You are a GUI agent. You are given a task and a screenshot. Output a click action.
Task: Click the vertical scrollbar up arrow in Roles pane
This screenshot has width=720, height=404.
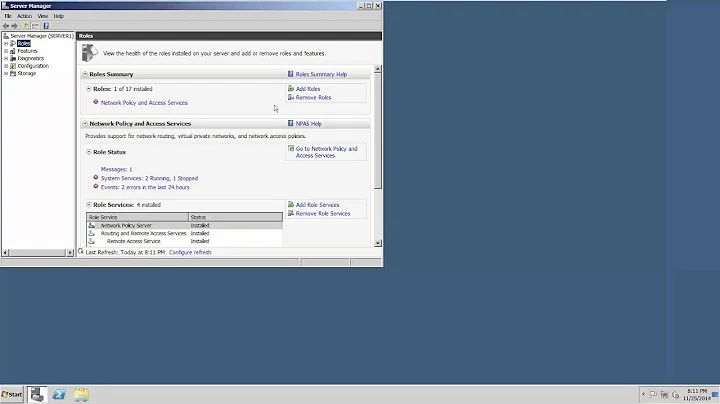(377, 69)
